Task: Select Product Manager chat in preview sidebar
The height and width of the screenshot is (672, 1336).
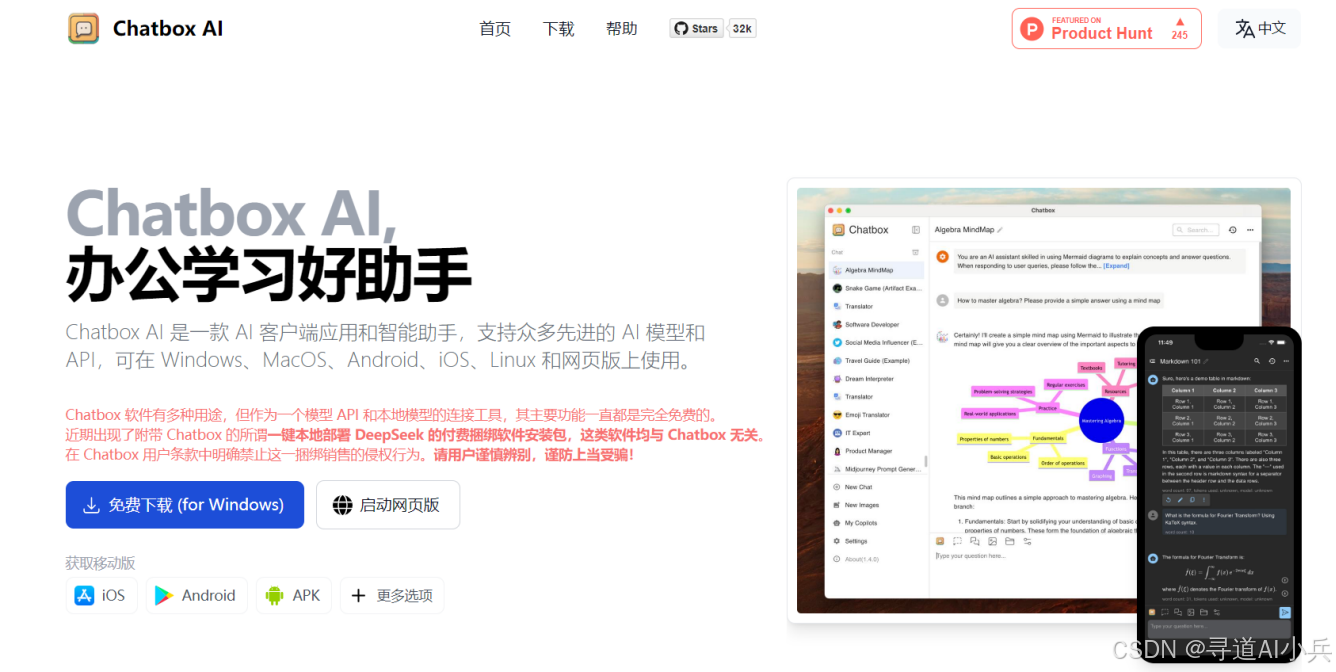Action: click(877, 451)
